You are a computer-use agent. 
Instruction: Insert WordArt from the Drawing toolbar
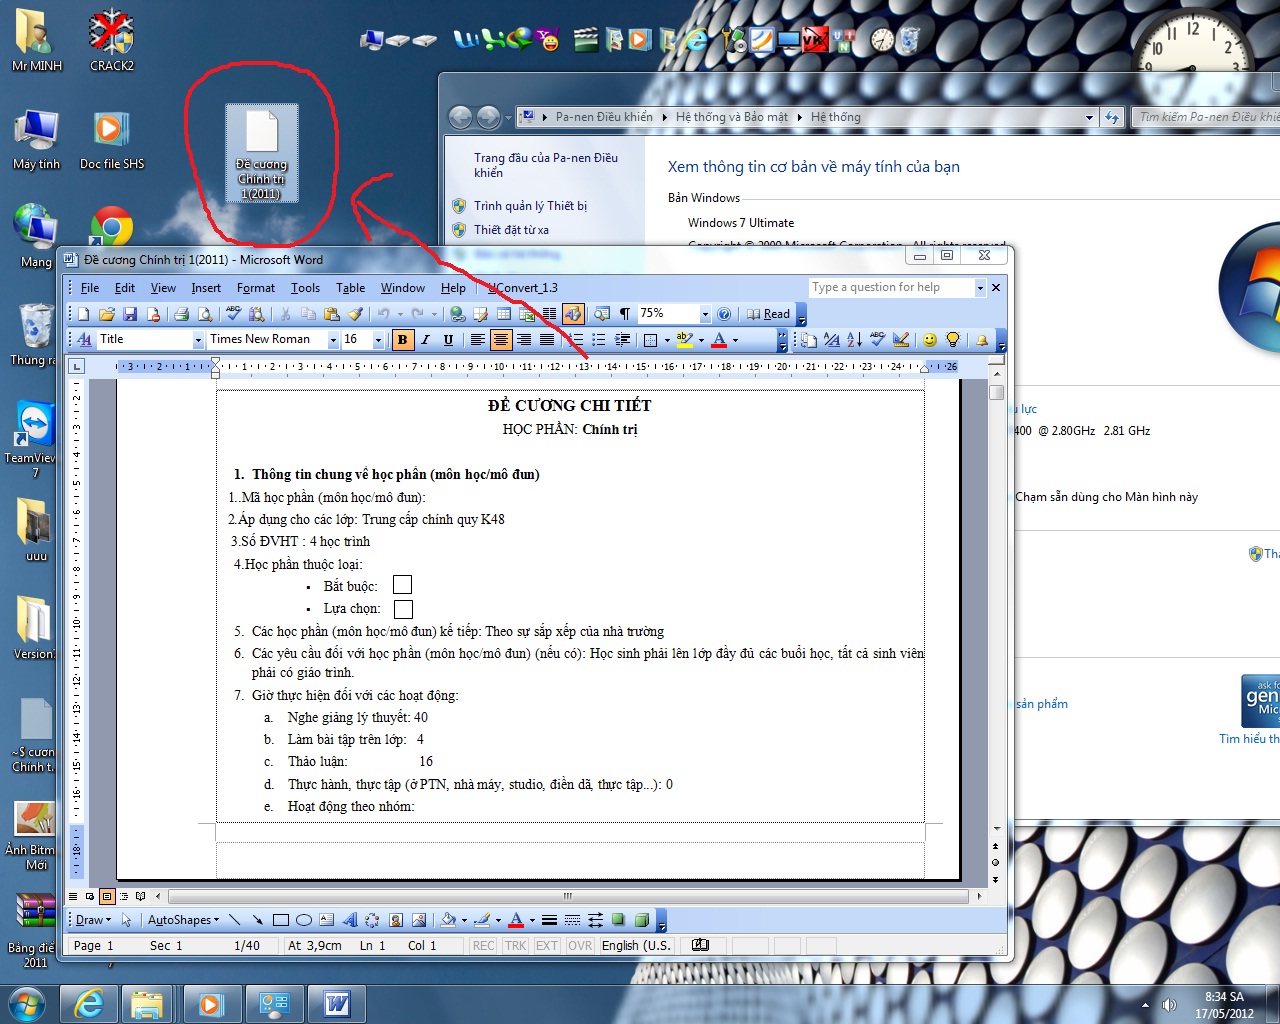351,919
